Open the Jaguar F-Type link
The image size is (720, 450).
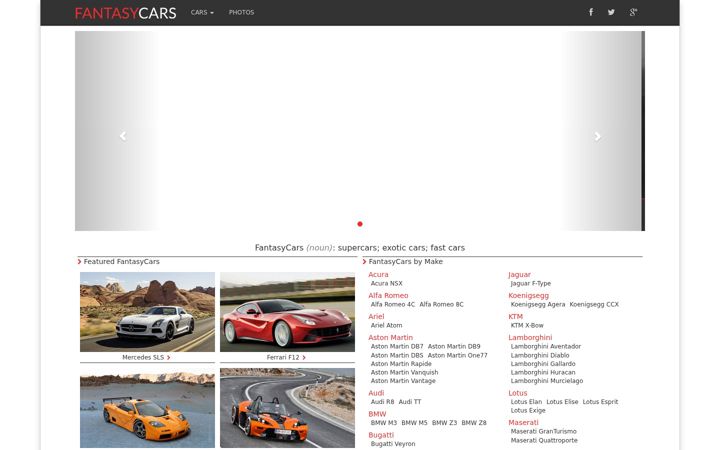pyautogui.click(x=531, y=283)
